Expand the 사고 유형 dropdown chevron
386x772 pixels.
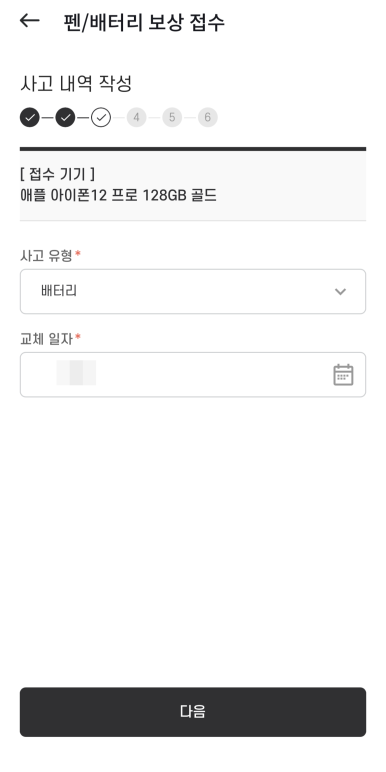[340, 291]
